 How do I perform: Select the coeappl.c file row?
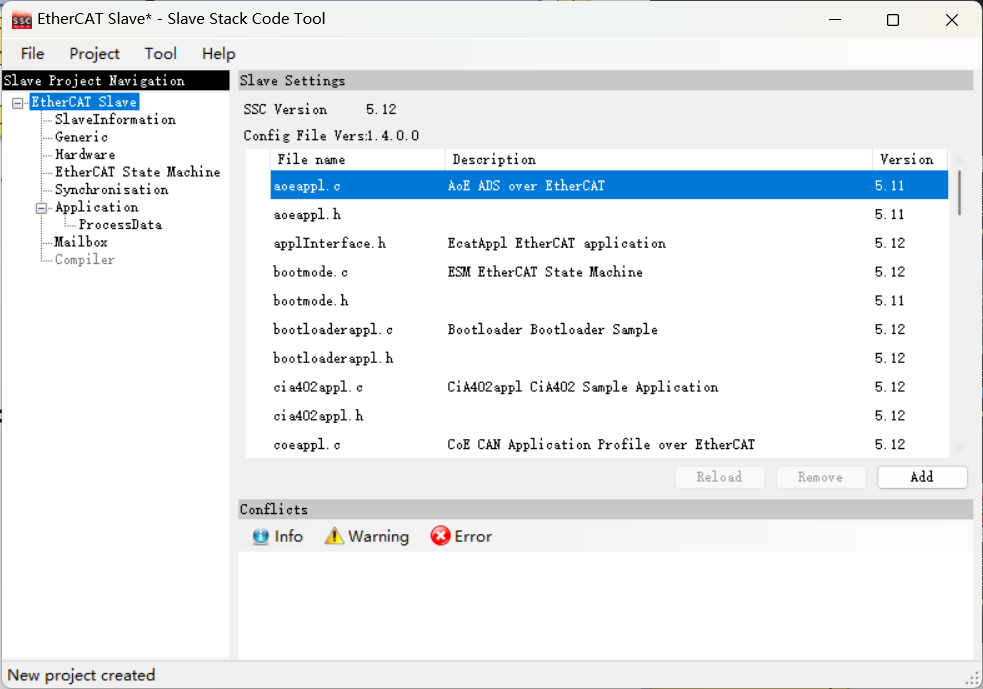point(609,444)
